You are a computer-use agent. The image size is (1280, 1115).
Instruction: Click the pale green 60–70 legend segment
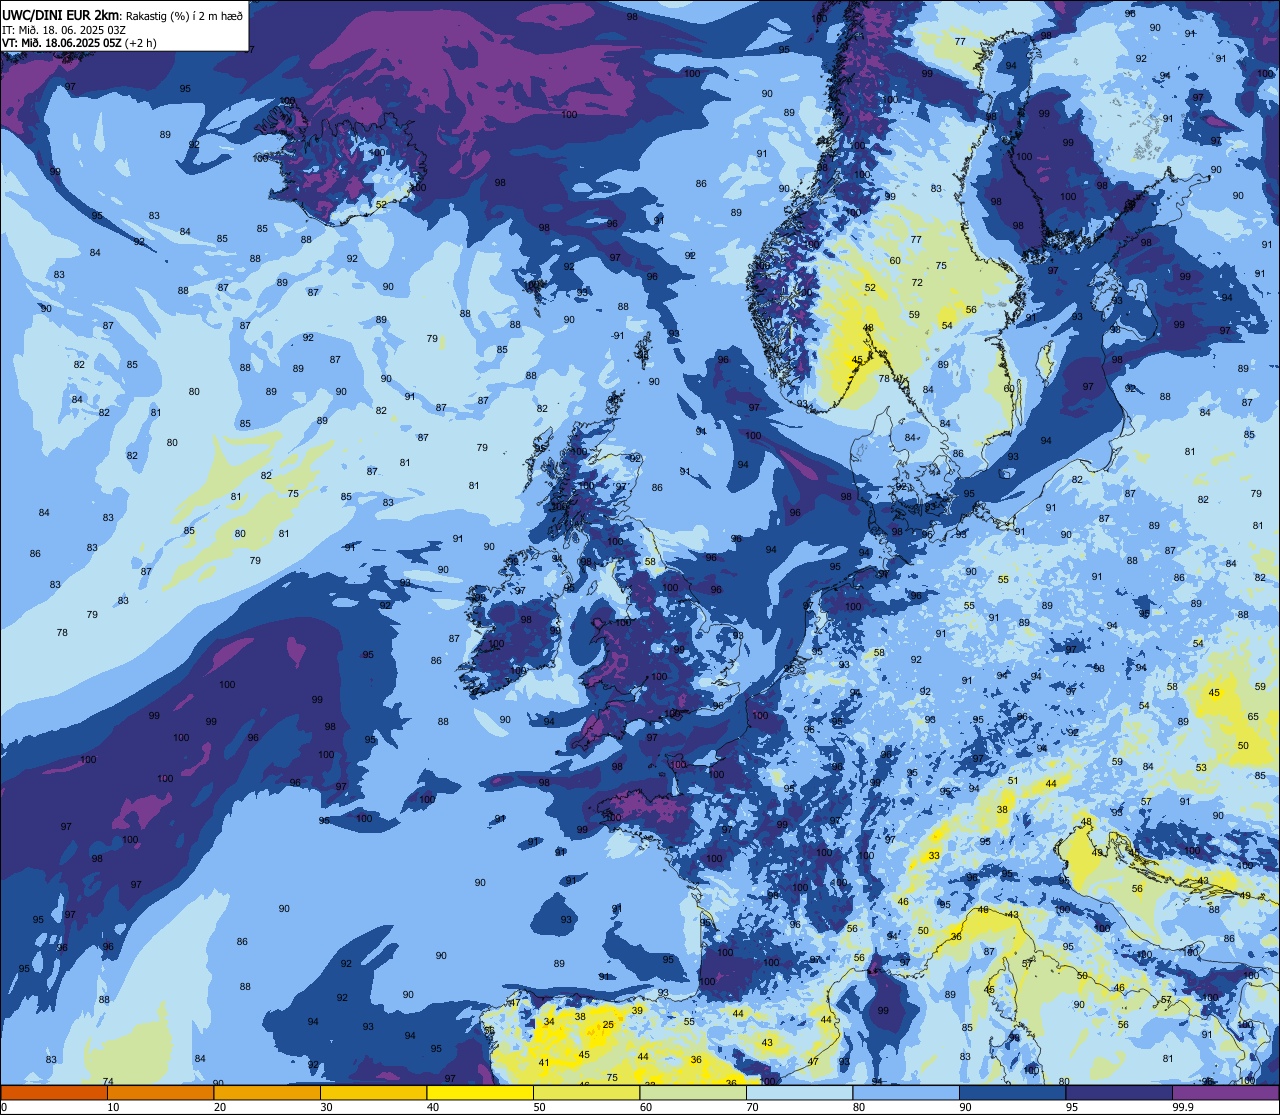point(693,1093)
